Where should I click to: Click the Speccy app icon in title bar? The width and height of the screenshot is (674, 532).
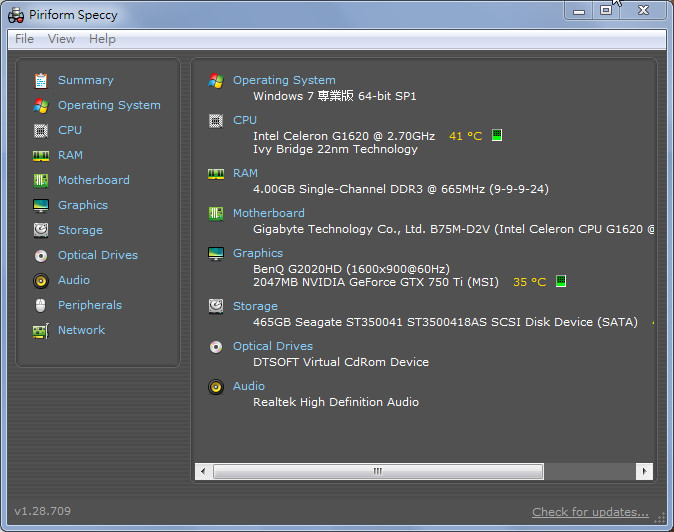pyautogui.click(x=16, y=15)
